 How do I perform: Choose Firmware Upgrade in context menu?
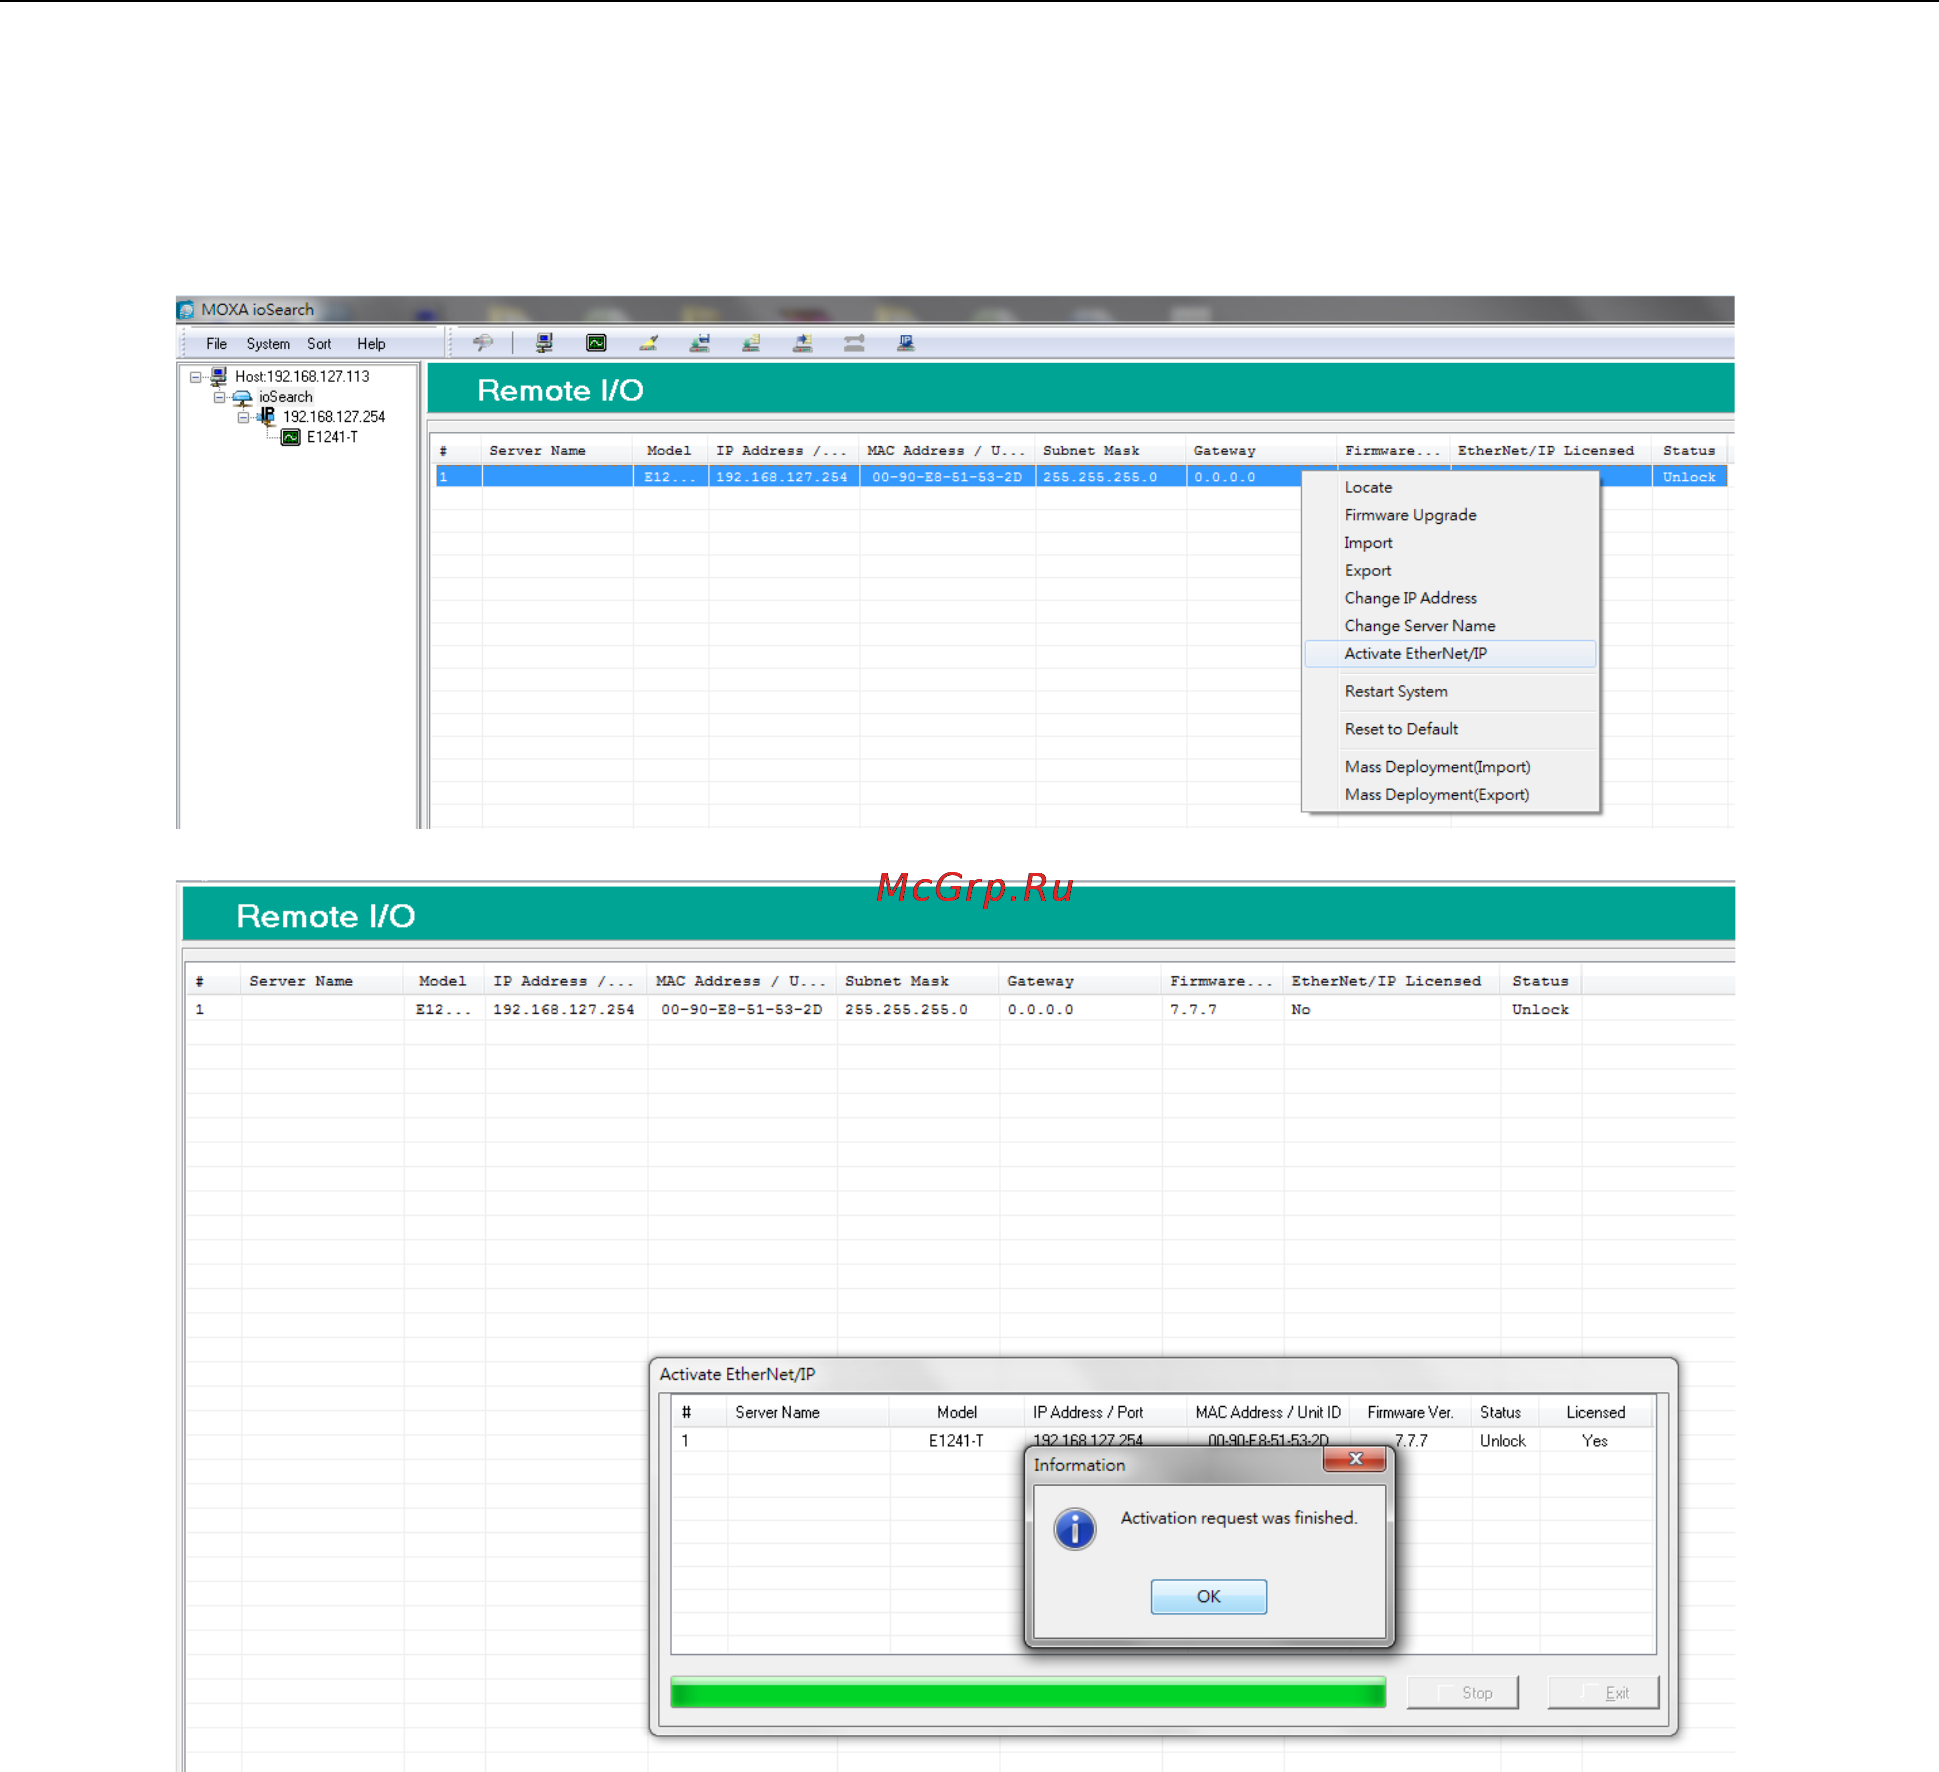[x=1450, y=515]
